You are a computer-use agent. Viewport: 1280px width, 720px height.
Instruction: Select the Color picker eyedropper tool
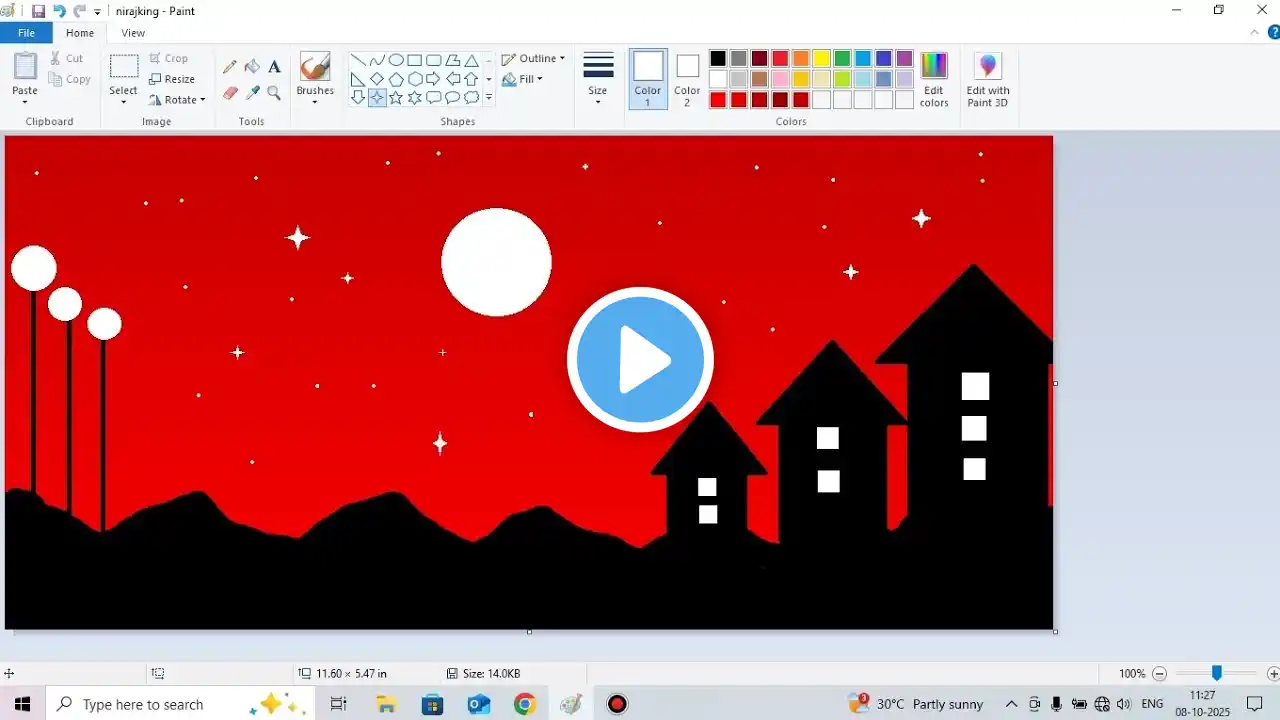tap(252, 93)
